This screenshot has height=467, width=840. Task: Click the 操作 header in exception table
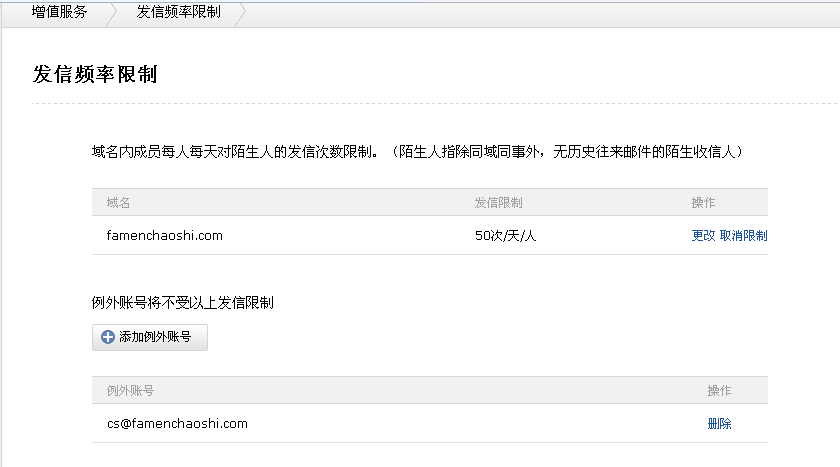(x=719, y=390)
